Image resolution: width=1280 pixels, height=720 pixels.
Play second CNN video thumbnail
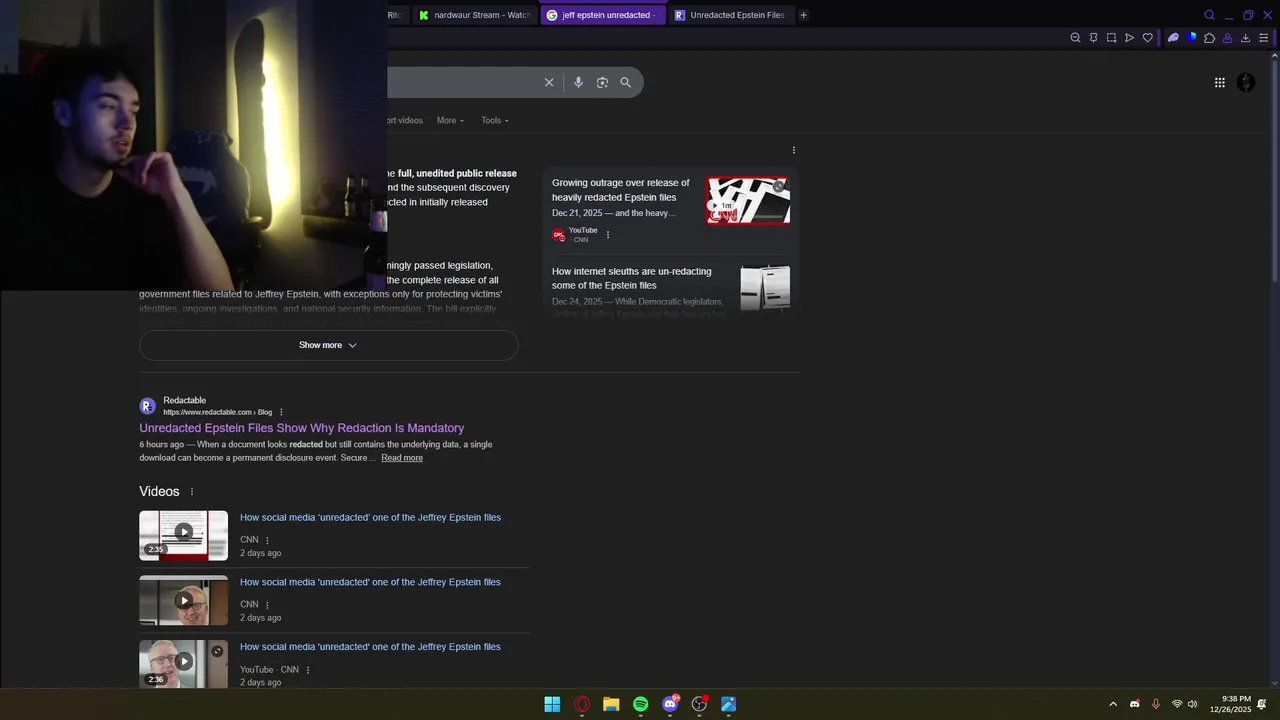(183, 600)
